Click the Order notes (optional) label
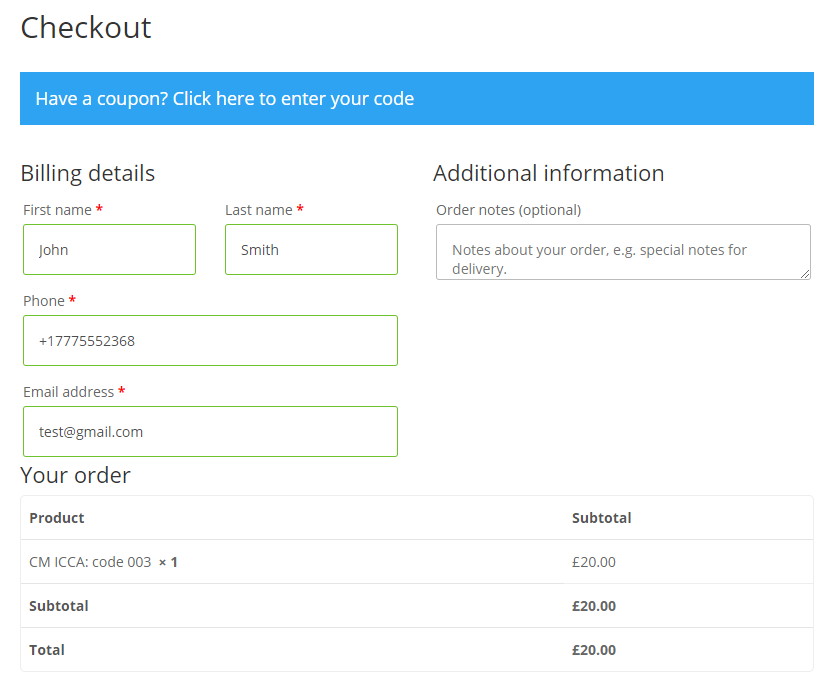The width and height of the screenshot is (827, 681). [508, 210]
